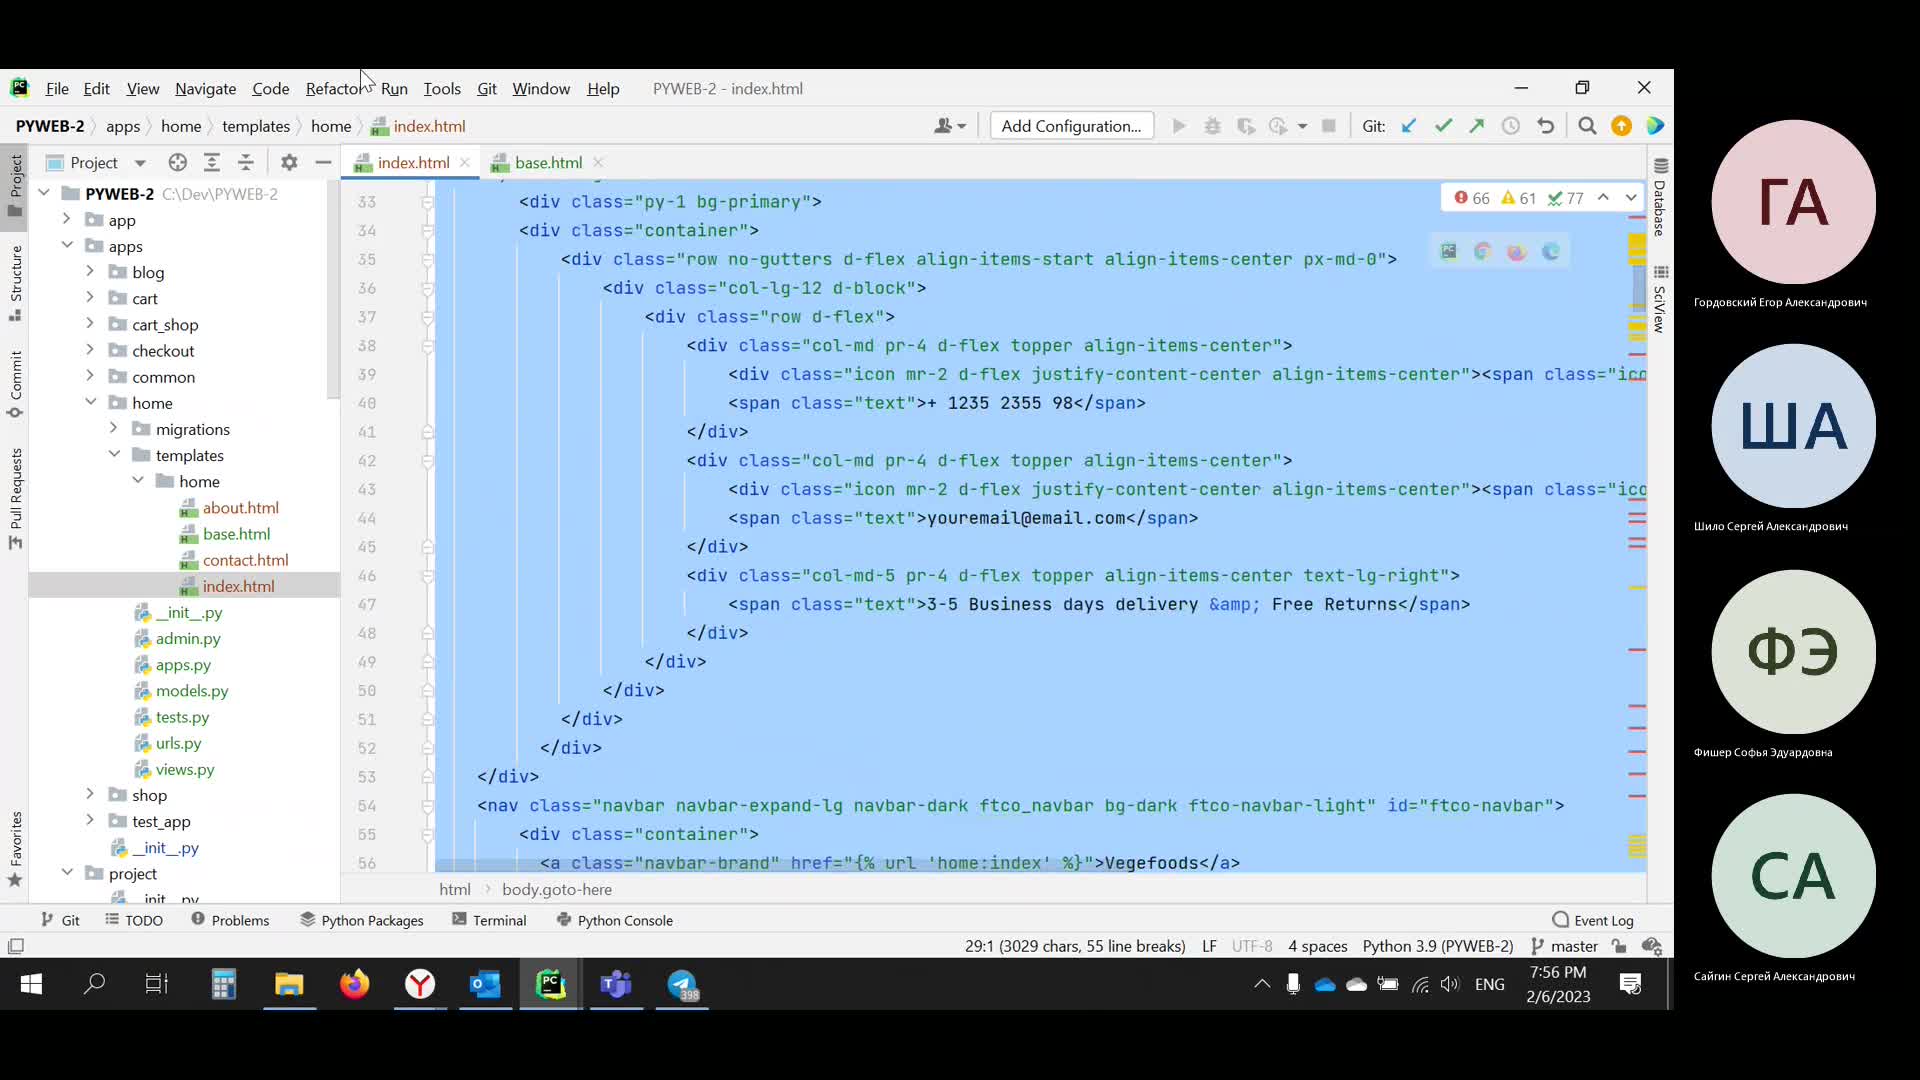This screenshot has height=1080, width=1920.
Task: Open the Python Console tool window
Action: pyautogui.click(x=614, y=920)
